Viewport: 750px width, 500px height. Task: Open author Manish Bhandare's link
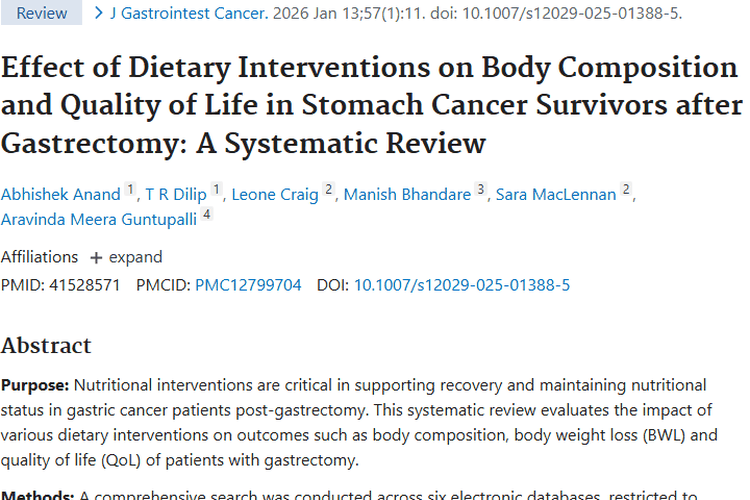click(407, 194)
